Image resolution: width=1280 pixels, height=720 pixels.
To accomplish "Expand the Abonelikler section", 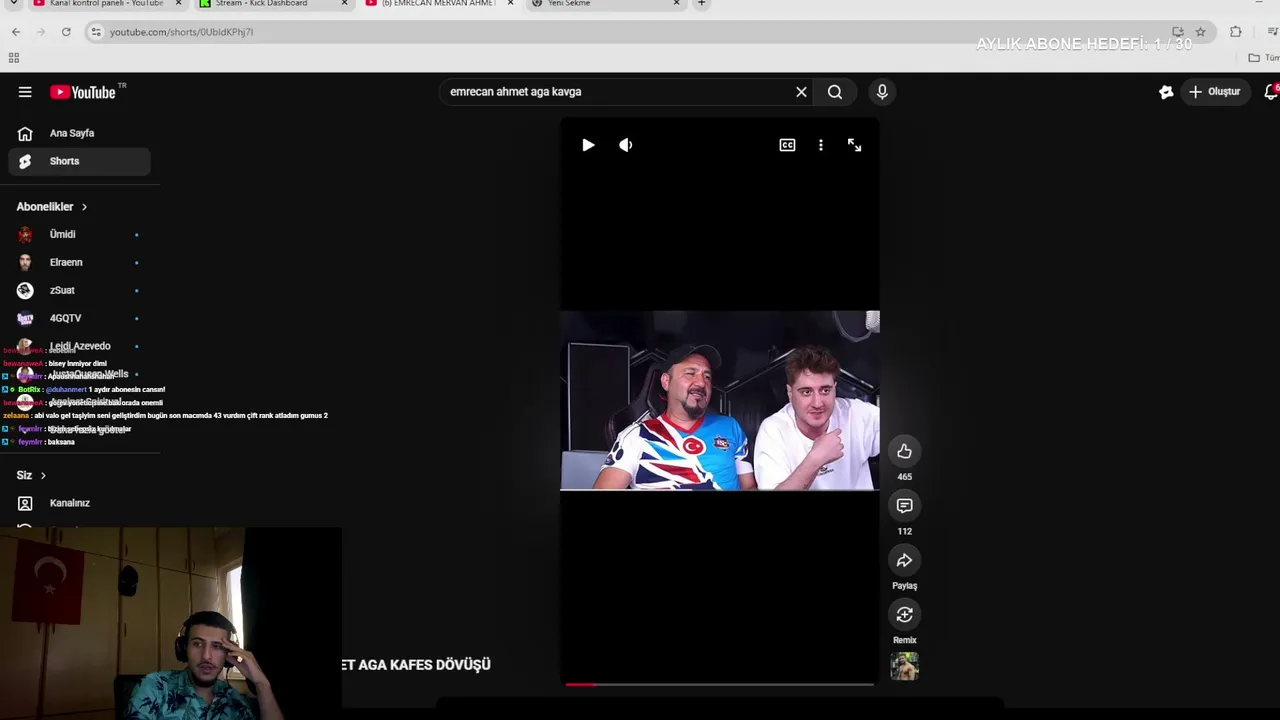I will [52, 207].
